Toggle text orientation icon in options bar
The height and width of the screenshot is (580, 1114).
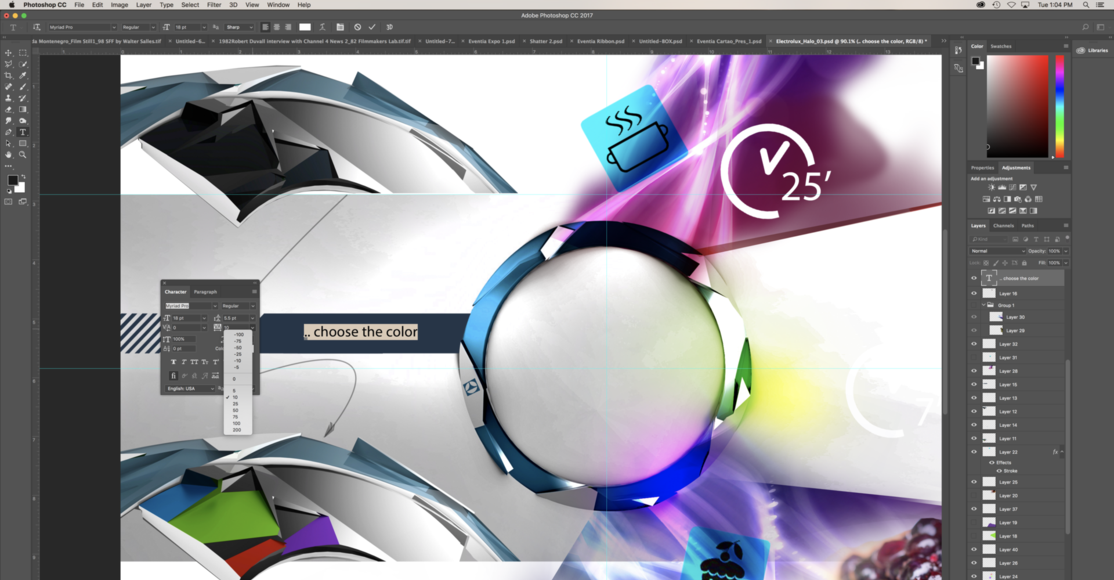(x=36, y=27)
